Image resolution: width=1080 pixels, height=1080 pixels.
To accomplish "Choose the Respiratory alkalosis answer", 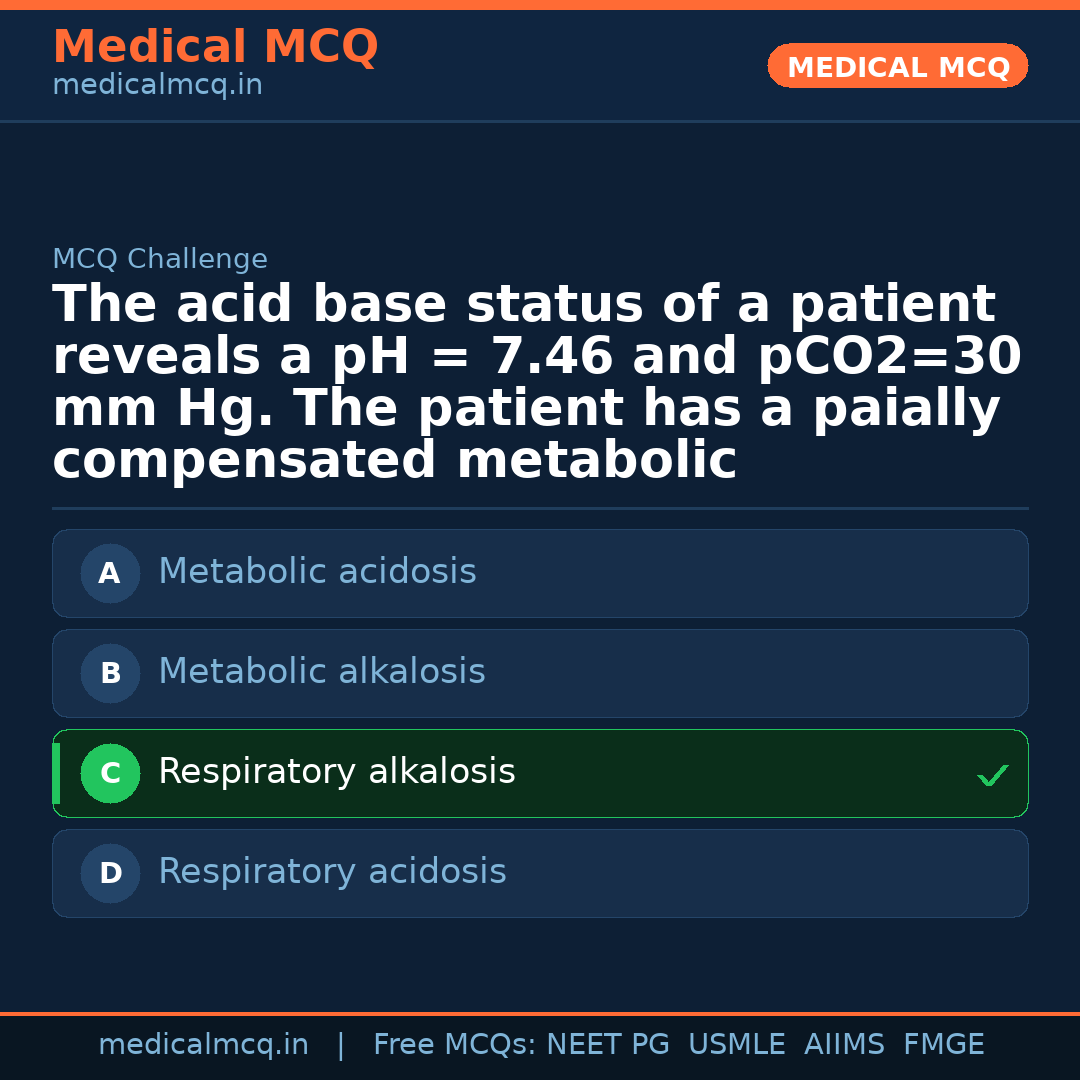I will pos(336,772).
